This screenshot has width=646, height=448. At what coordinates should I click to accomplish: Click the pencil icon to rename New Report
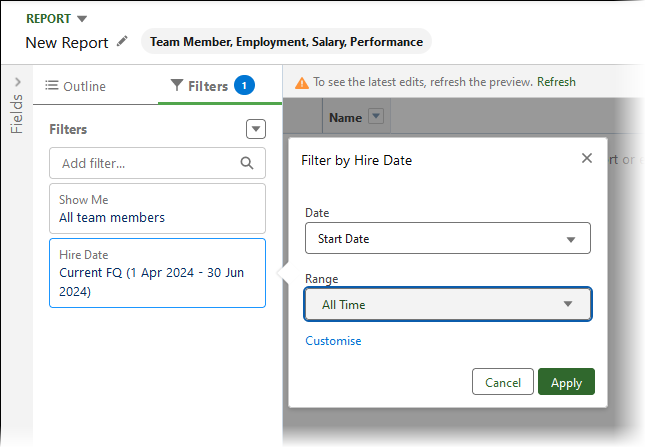tap(123, 41)
